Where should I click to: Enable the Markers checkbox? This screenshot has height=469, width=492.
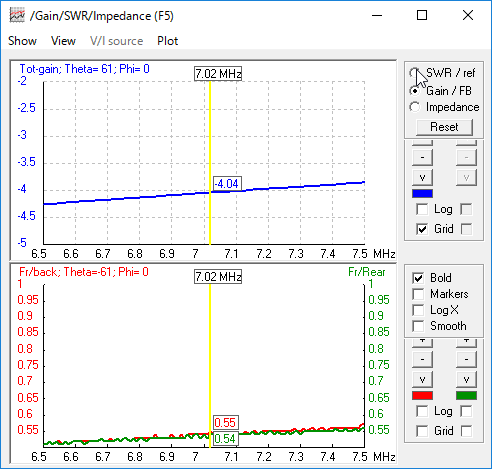(418, 294)
